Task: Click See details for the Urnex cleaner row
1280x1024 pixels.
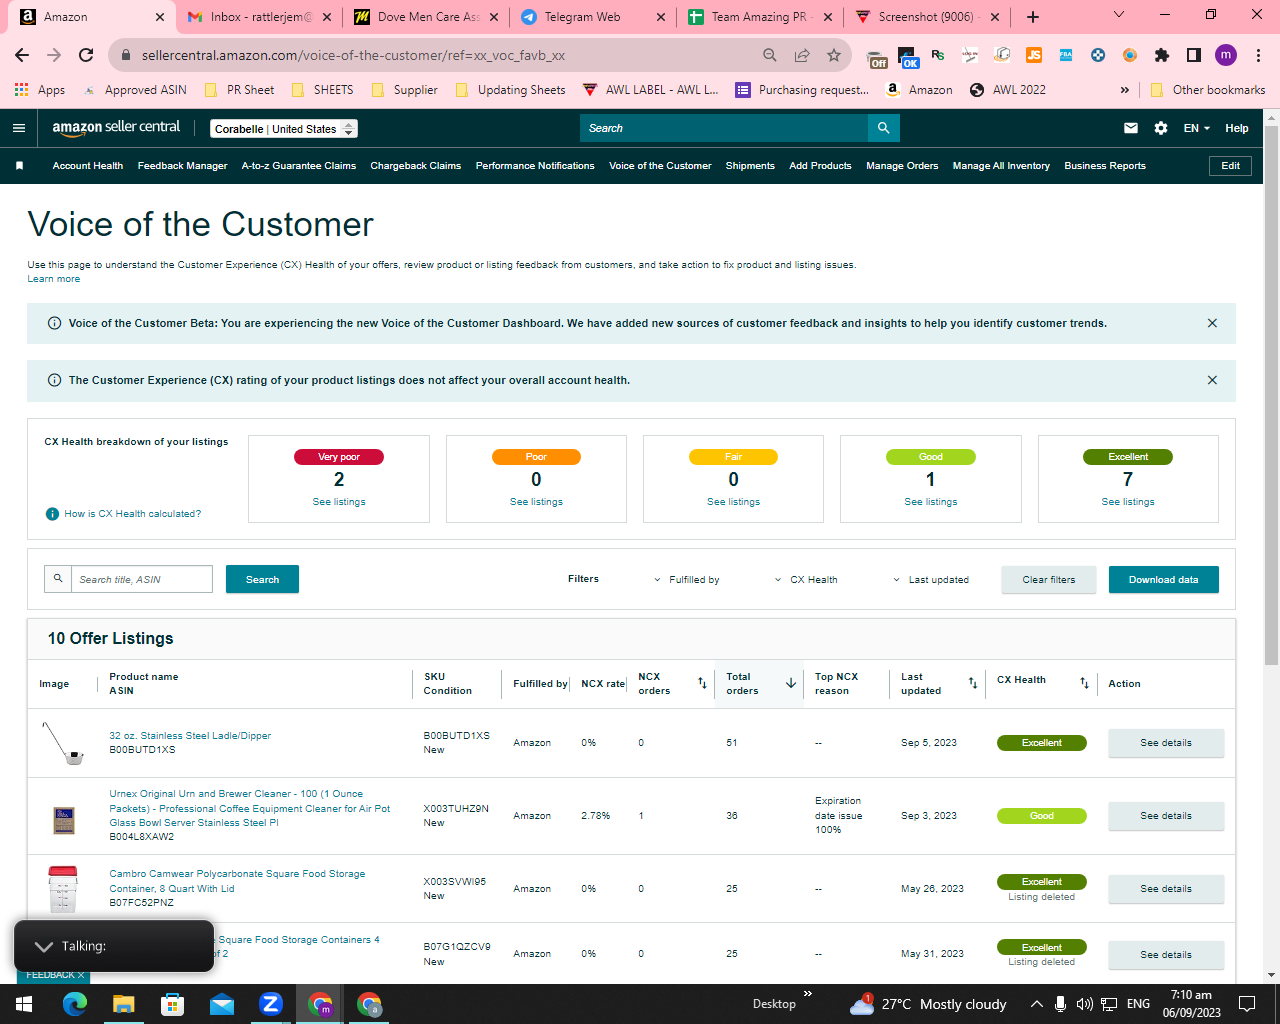Action: point(1166,816)
